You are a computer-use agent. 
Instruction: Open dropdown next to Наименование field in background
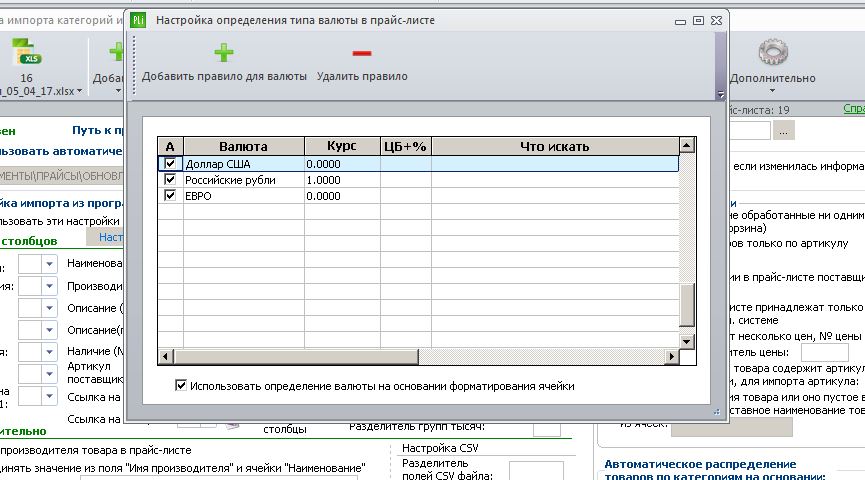click(49, 264)
